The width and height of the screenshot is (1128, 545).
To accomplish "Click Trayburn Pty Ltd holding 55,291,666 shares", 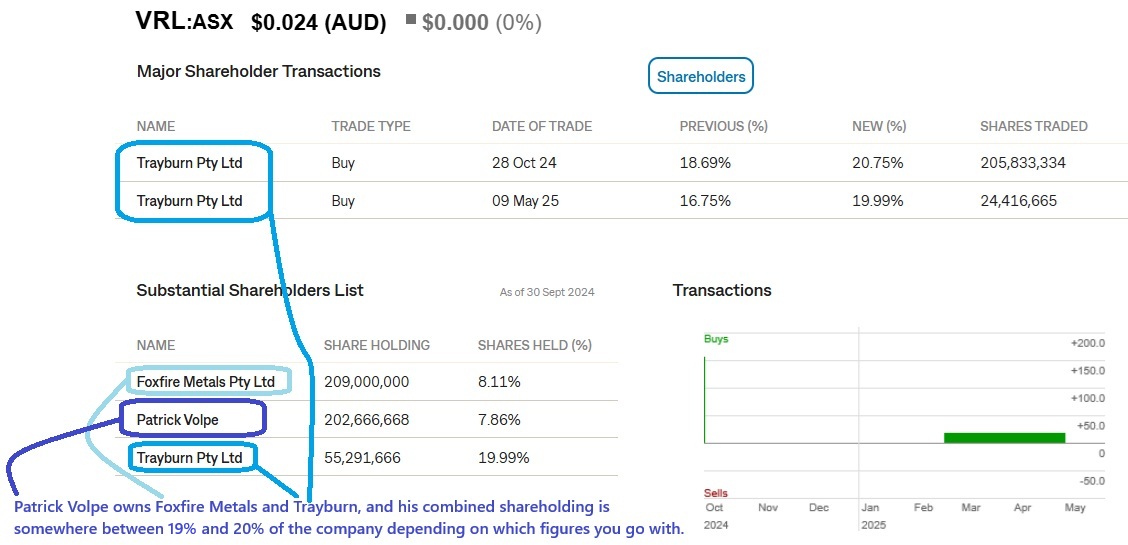I will click(189, 457).
